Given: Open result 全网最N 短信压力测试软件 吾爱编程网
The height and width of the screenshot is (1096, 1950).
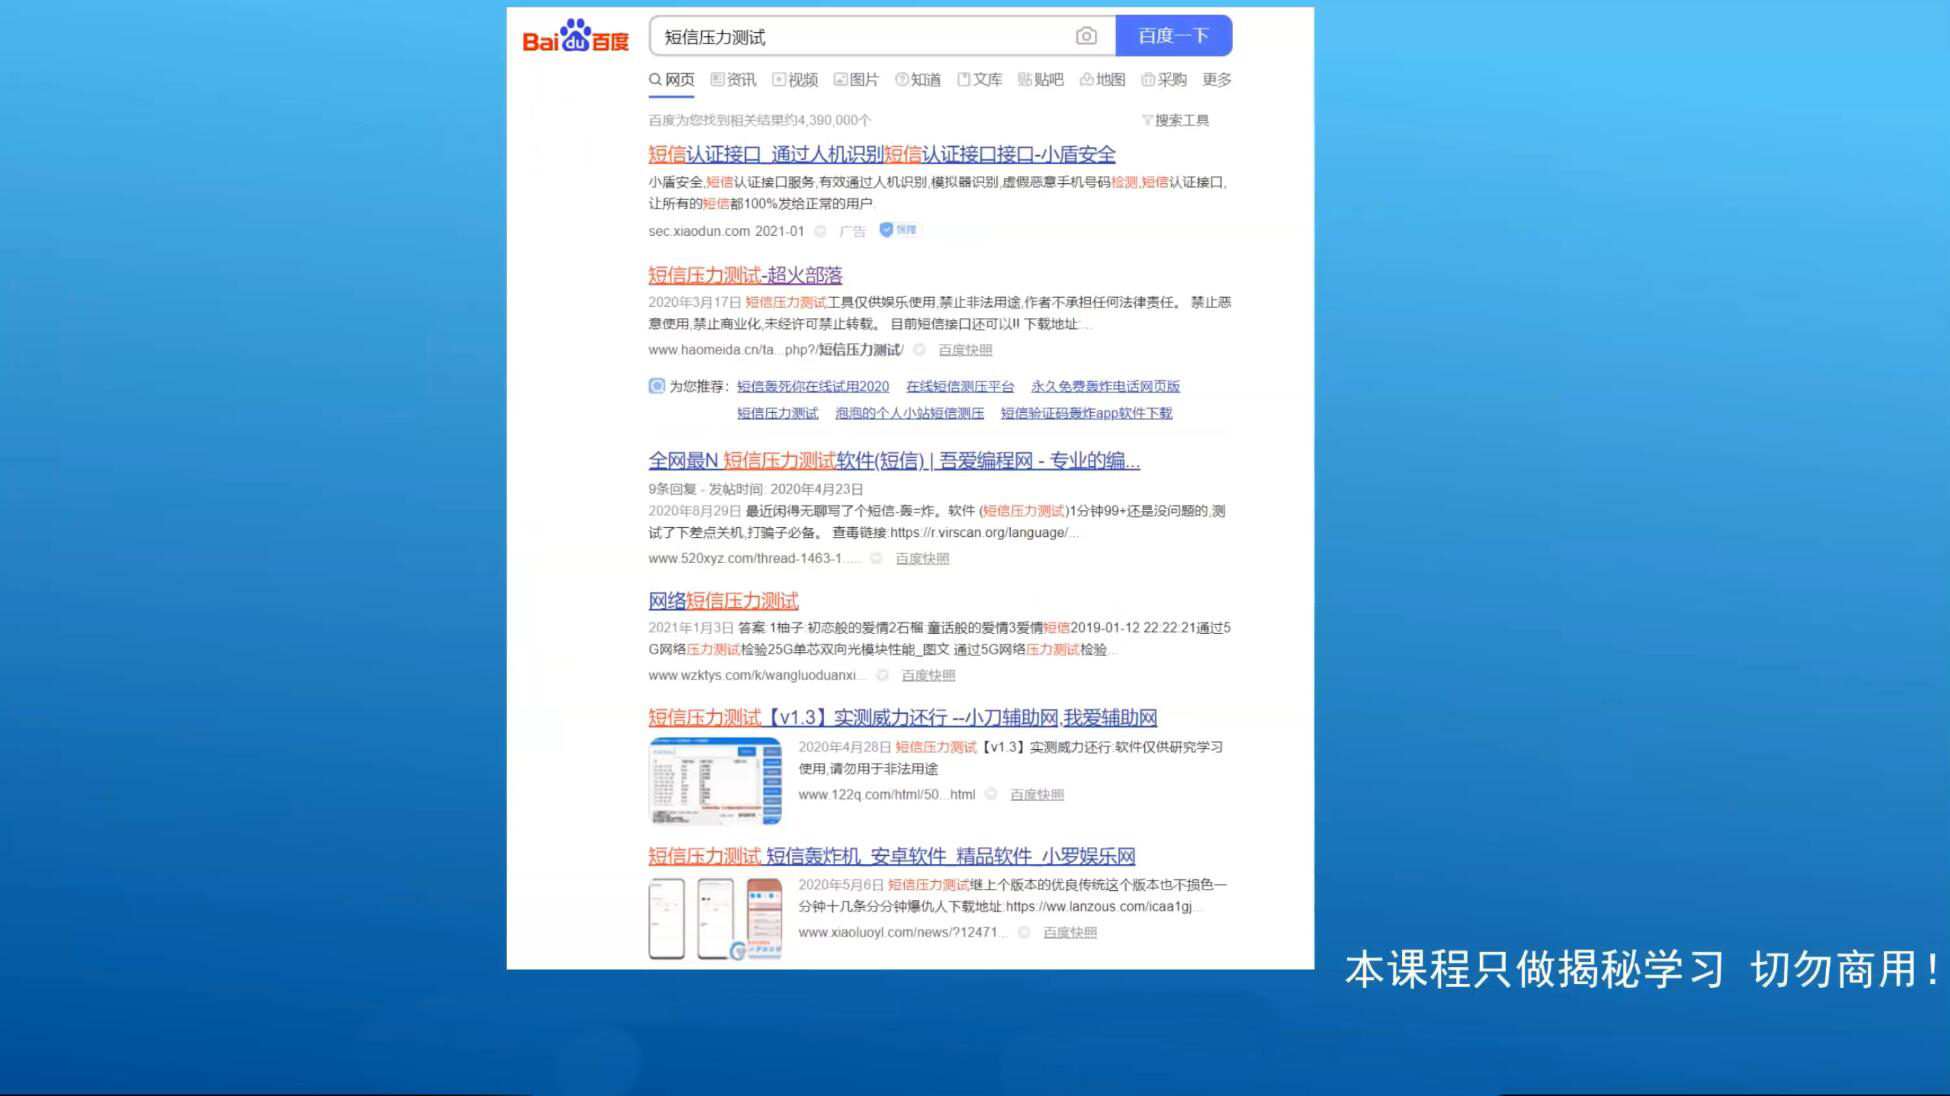Looking at the screenshot, I should coord(894,460).
